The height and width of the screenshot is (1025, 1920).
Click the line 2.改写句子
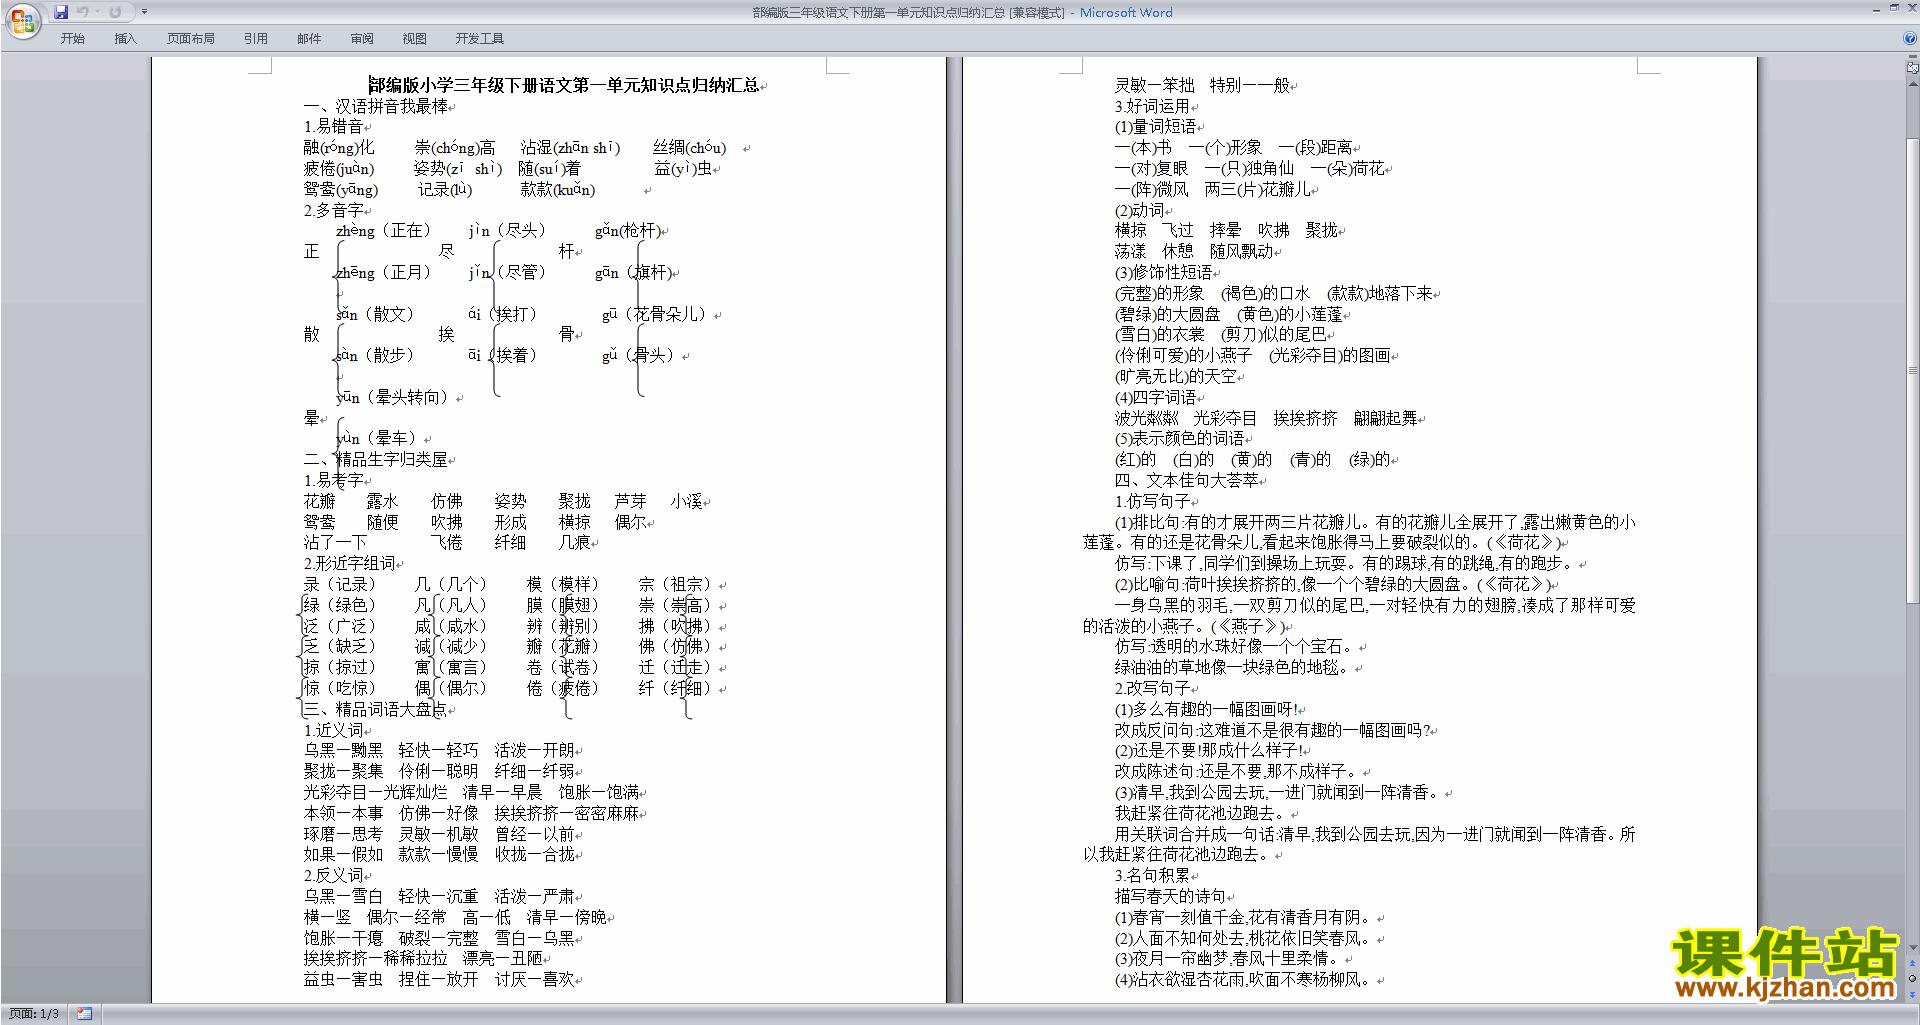(x=1152, y=688)
